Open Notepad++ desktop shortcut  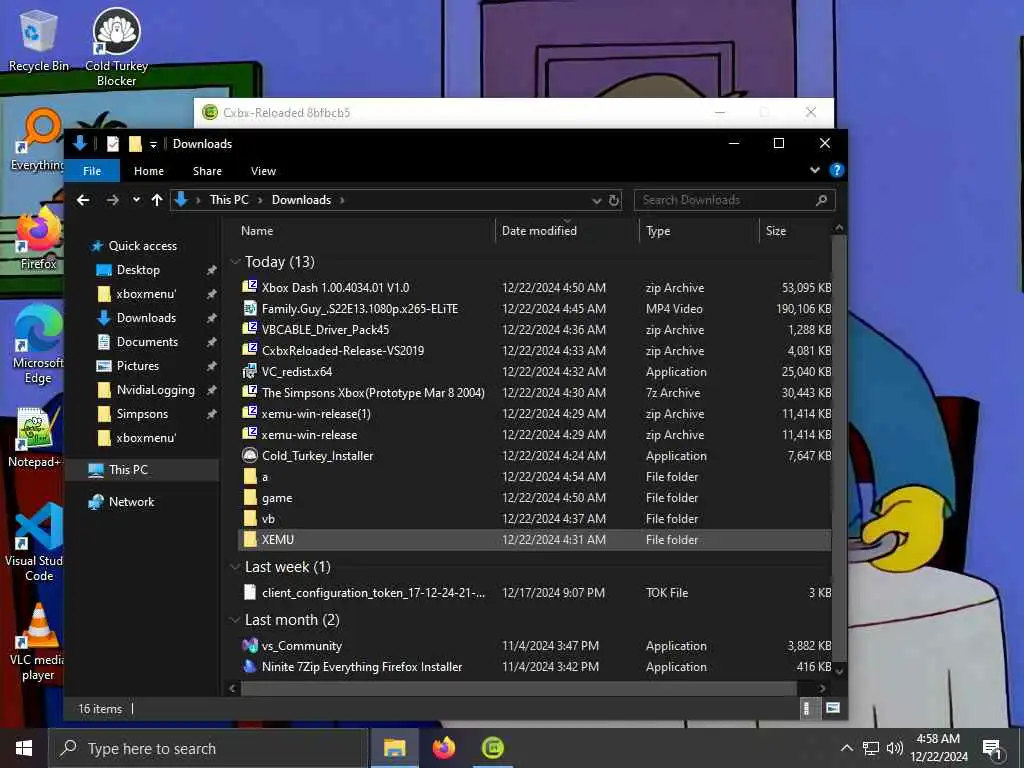pyautogui.click(x=35, y=438)
